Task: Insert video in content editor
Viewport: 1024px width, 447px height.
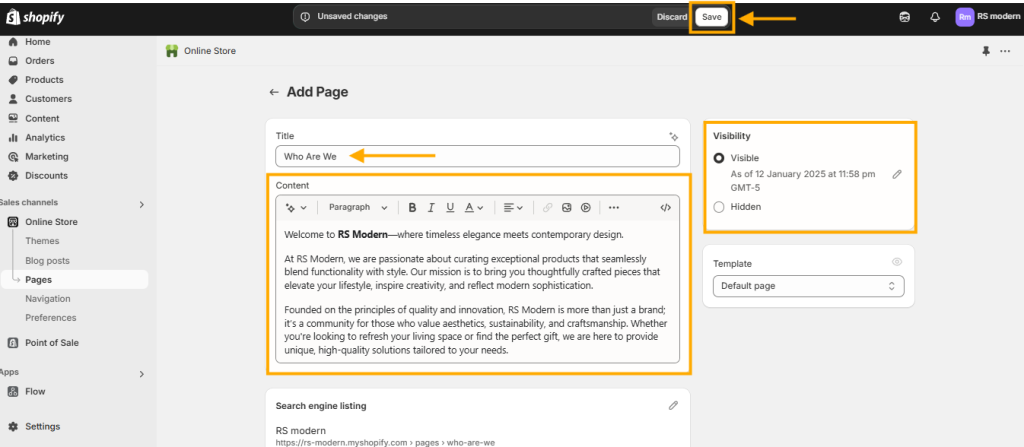Action: [x=586, y=208]
